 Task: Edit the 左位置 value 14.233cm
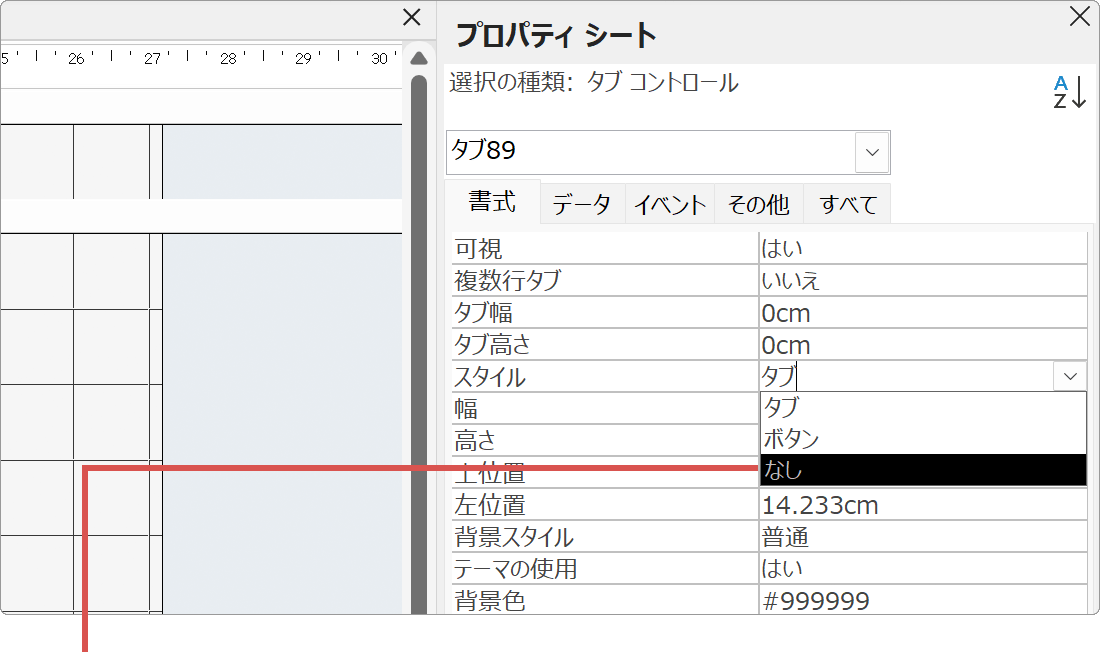[x=900, y=504]
